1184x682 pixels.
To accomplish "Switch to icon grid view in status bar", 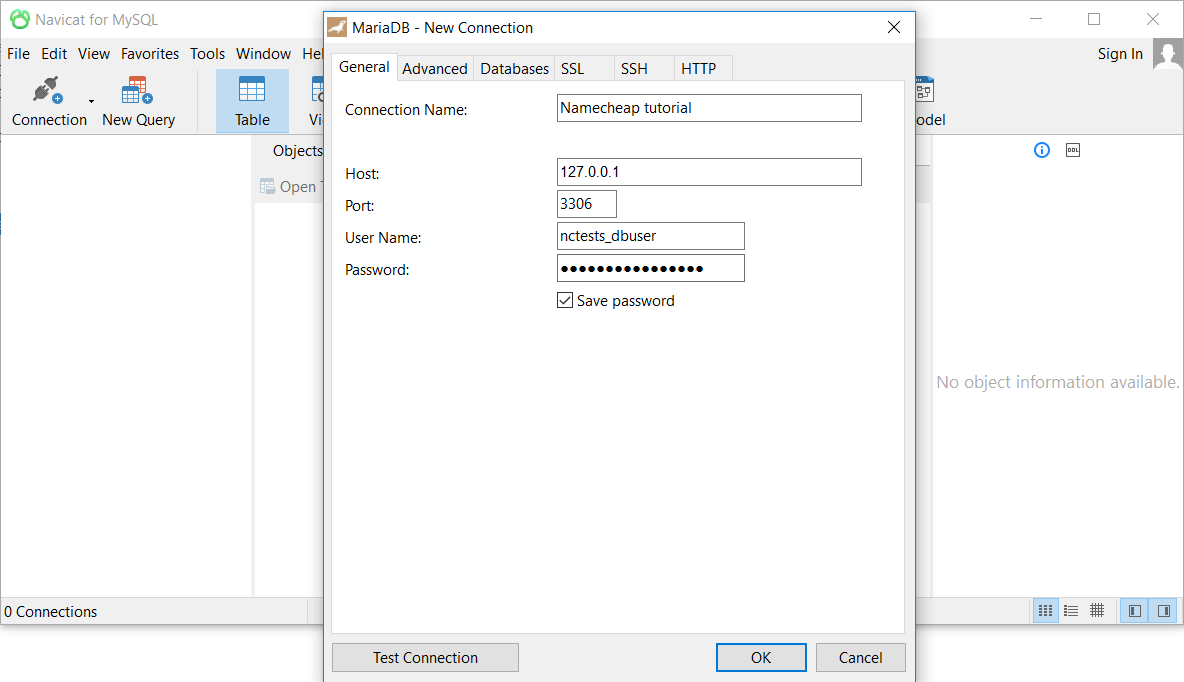I will pyautogui.click(x=1045, y=611).
